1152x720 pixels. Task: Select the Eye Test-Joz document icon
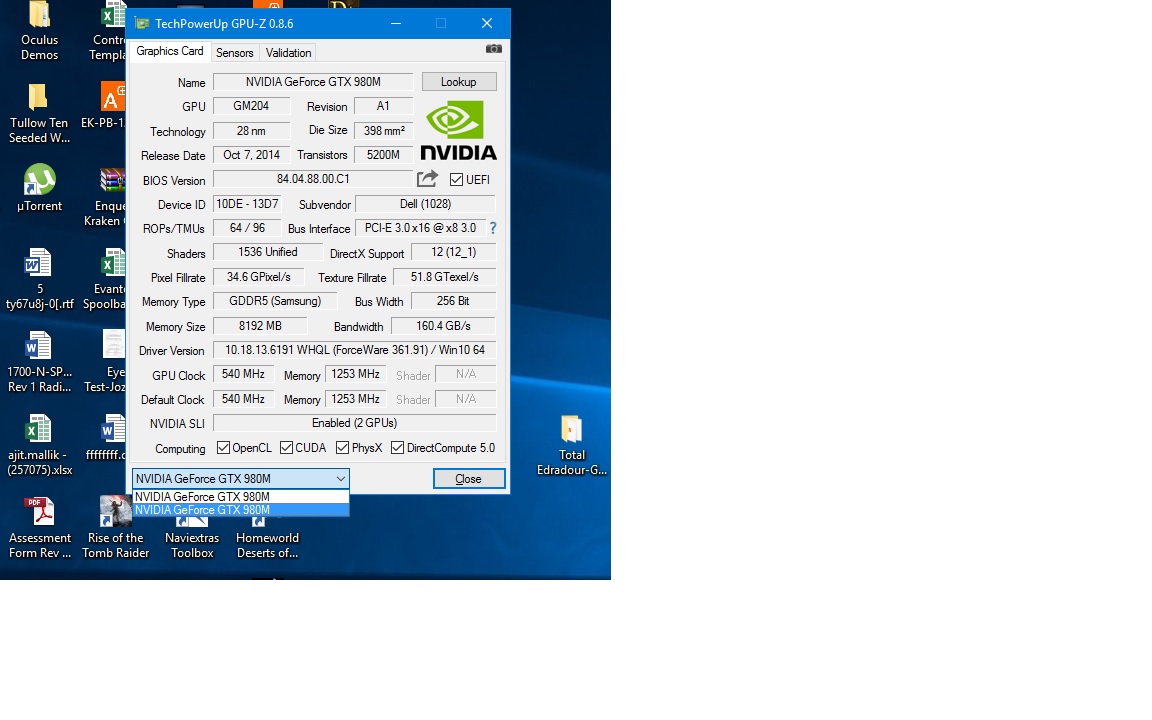(x=113, y=346)
